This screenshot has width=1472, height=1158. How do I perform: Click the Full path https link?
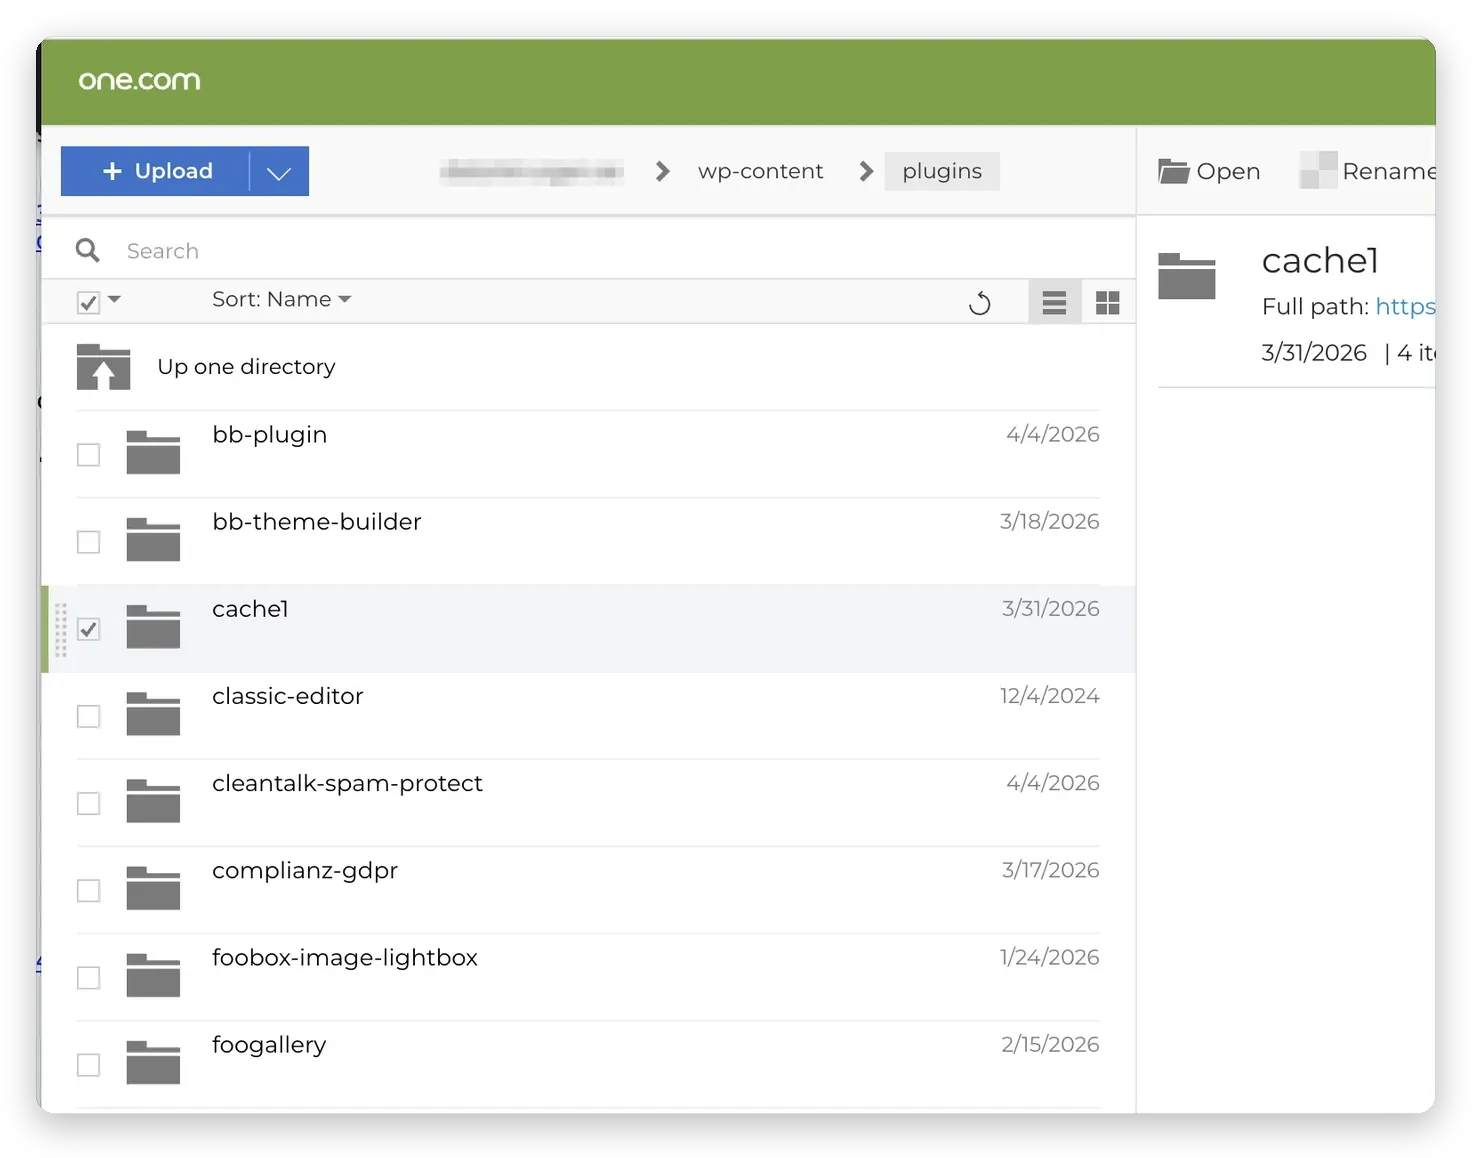pos(1405,307)
